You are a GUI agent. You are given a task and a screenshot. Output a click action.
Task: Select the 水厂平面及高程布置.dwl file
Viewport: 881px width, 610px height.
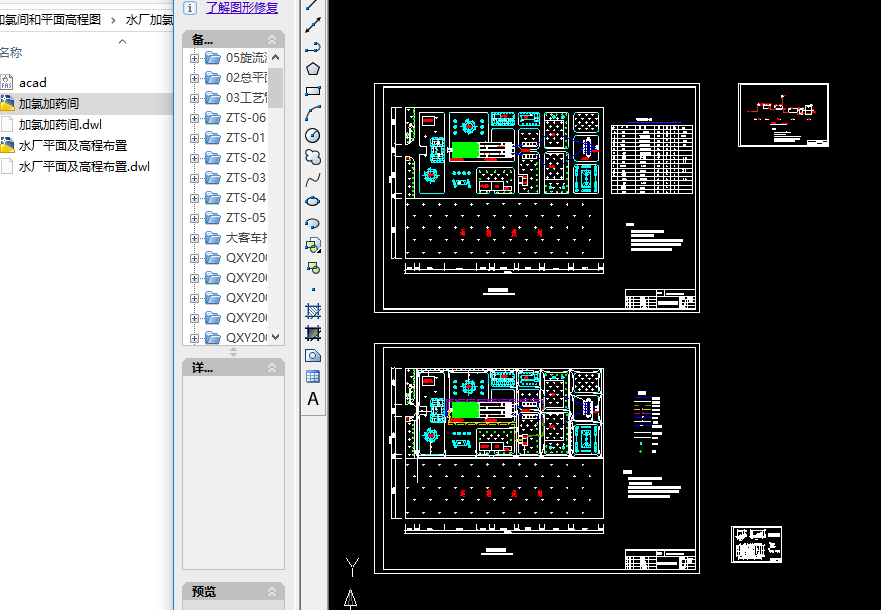(84, 167)
